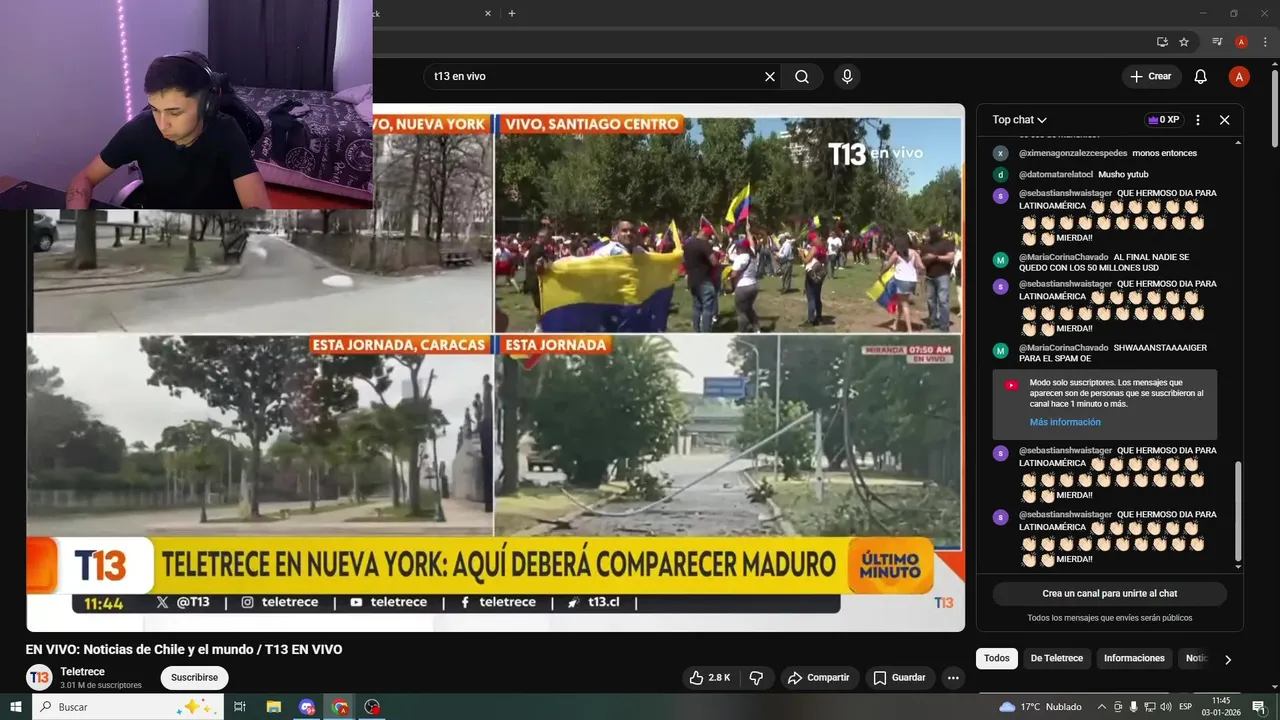Image resolution: width=1280 pixels, height=720 pixels.
Task: Click Crea un canal para unirte al chat
Action: (1110, 593)
